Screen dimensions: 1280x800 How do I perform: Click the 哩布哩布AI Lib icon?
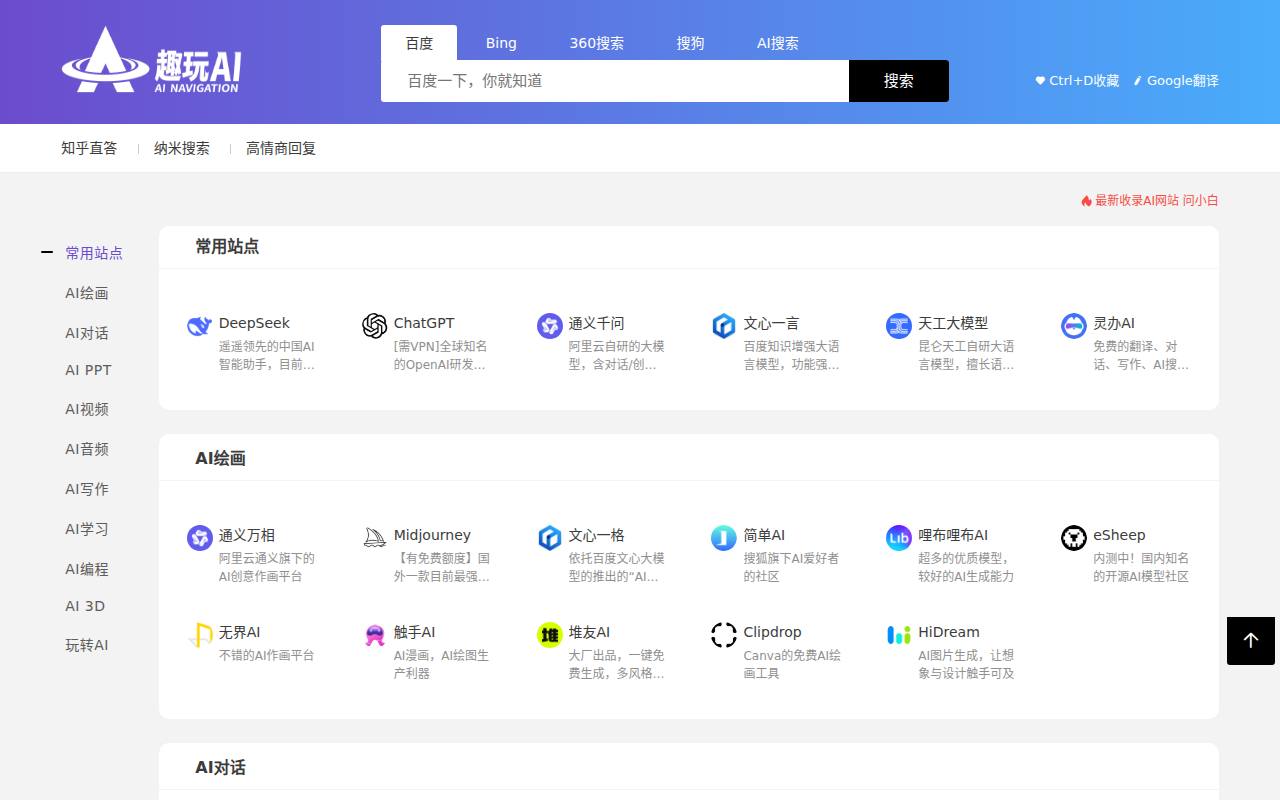[899, 538]
